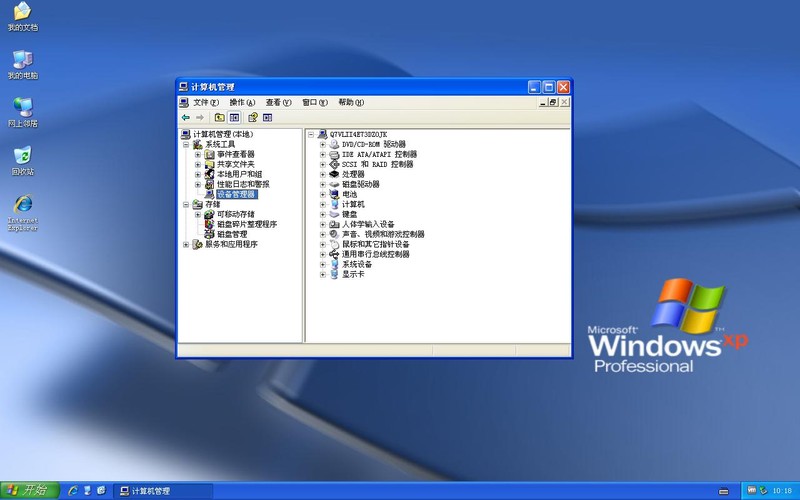Click the 事件查看器 icon
The width and height of the screenshot is (800, 500).
click(x=209, y=154)
